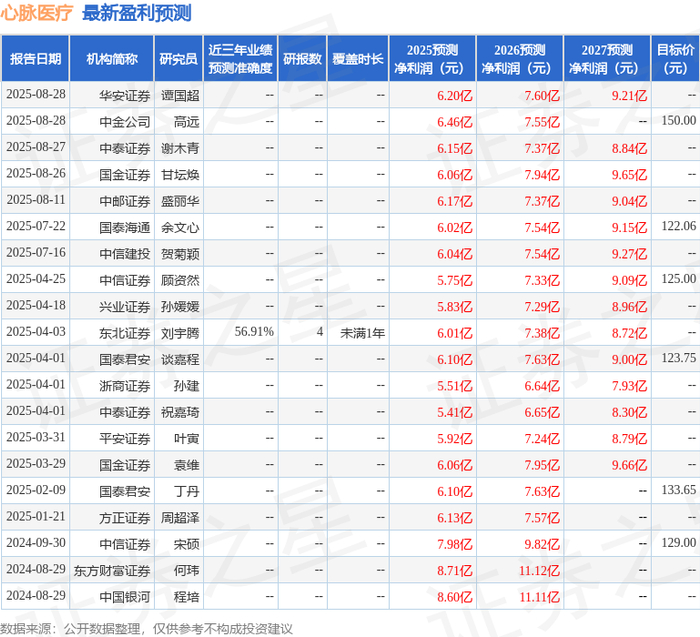Viewport: 700px width, 637px height.
Task: Click 2025 forecast value 5.51亿
Action: (454, 385)
